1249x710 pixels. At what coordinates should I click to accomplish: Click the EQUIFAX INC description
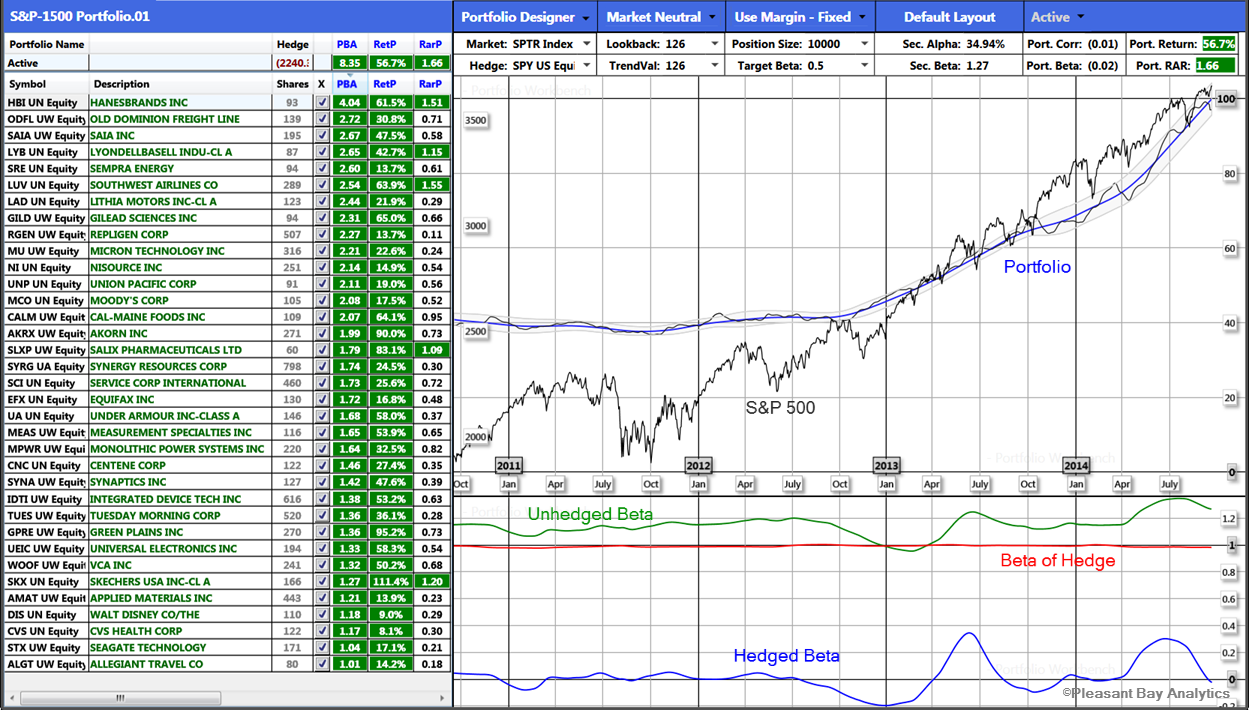point(180,399)
